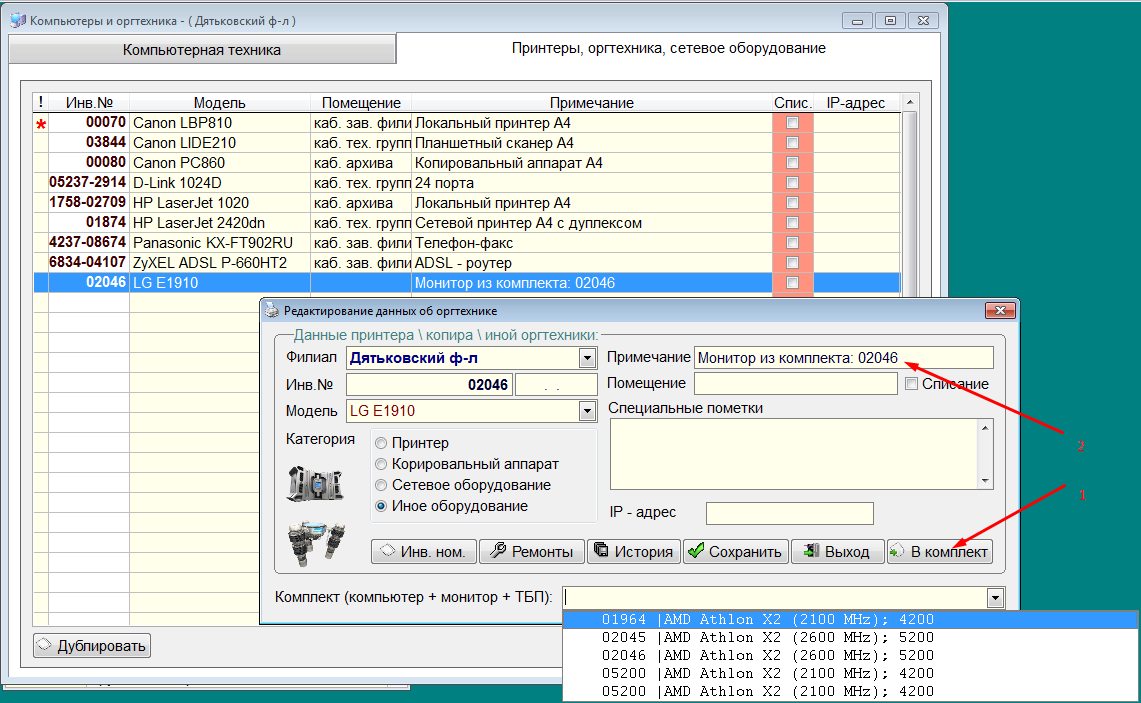
Task: Switch to the Компьютерная техника tab
Action: pos(202,49)
